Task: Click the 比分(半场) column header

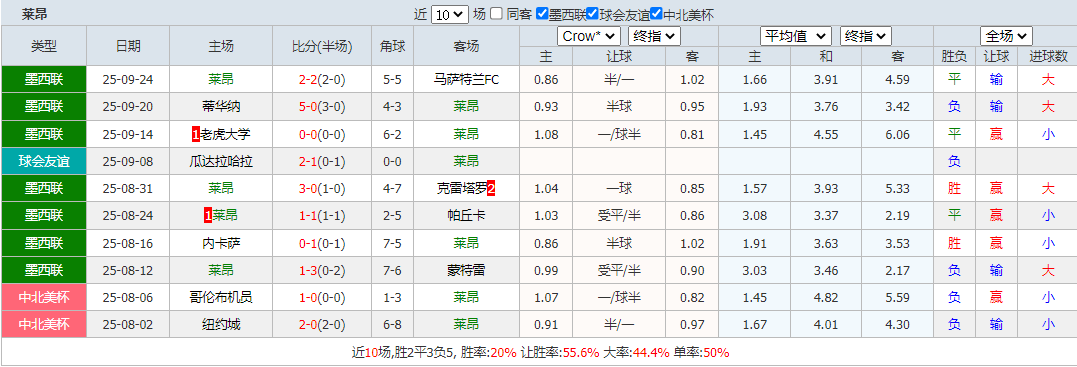Action: pyautogui.click(x=322, y=46)
